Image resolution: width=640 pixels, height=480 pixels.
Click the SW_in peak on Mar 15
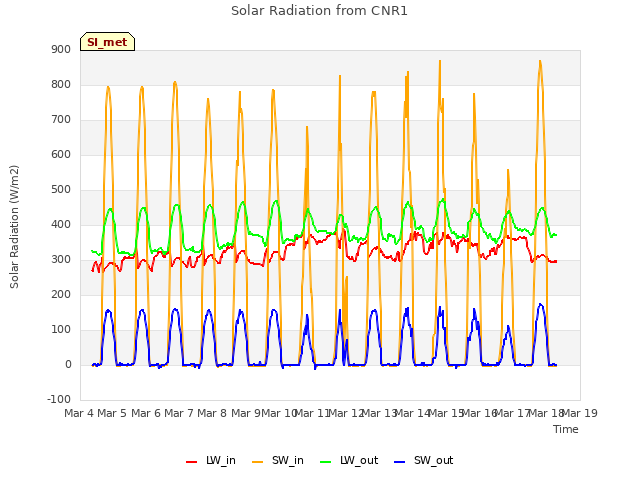click(x=440, y=61)
